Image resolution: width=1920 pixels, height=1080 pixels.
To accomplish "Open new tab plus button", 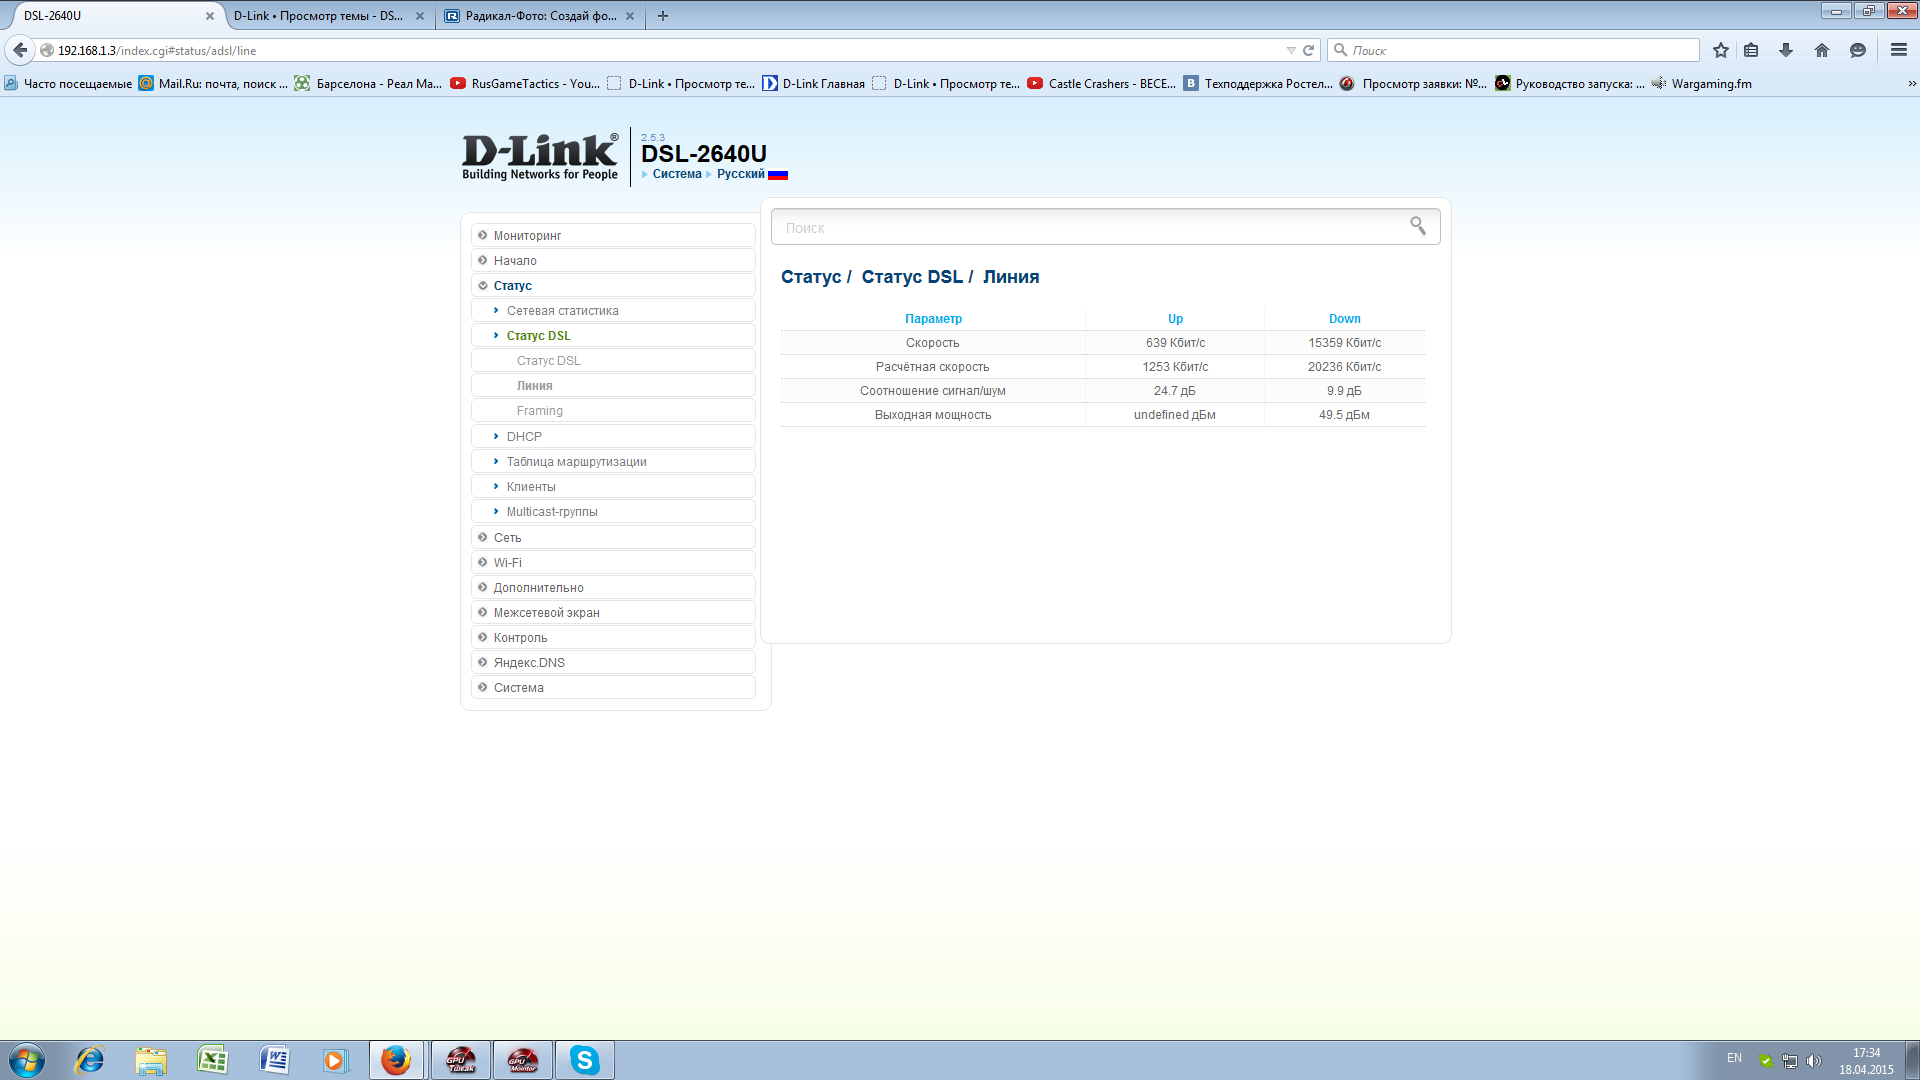I will tap(662, 16).
